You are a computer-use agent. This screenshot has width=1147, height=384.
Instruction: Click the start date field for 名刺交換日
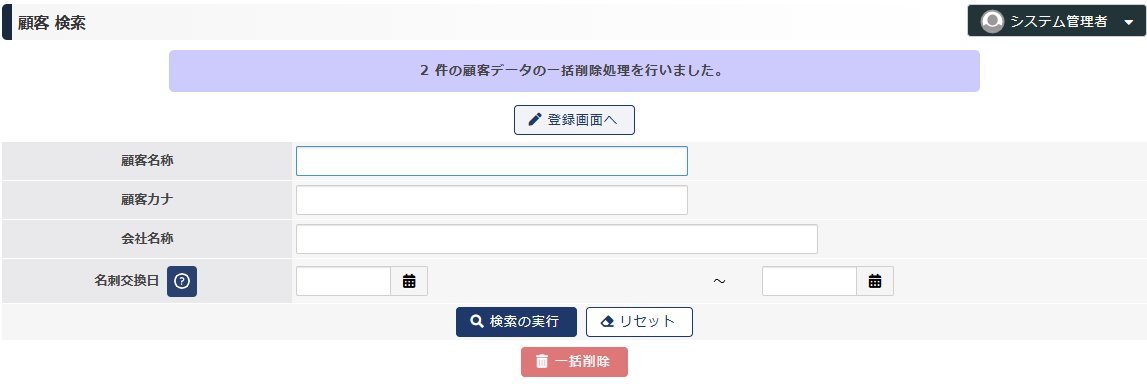(x=343, y=281)
